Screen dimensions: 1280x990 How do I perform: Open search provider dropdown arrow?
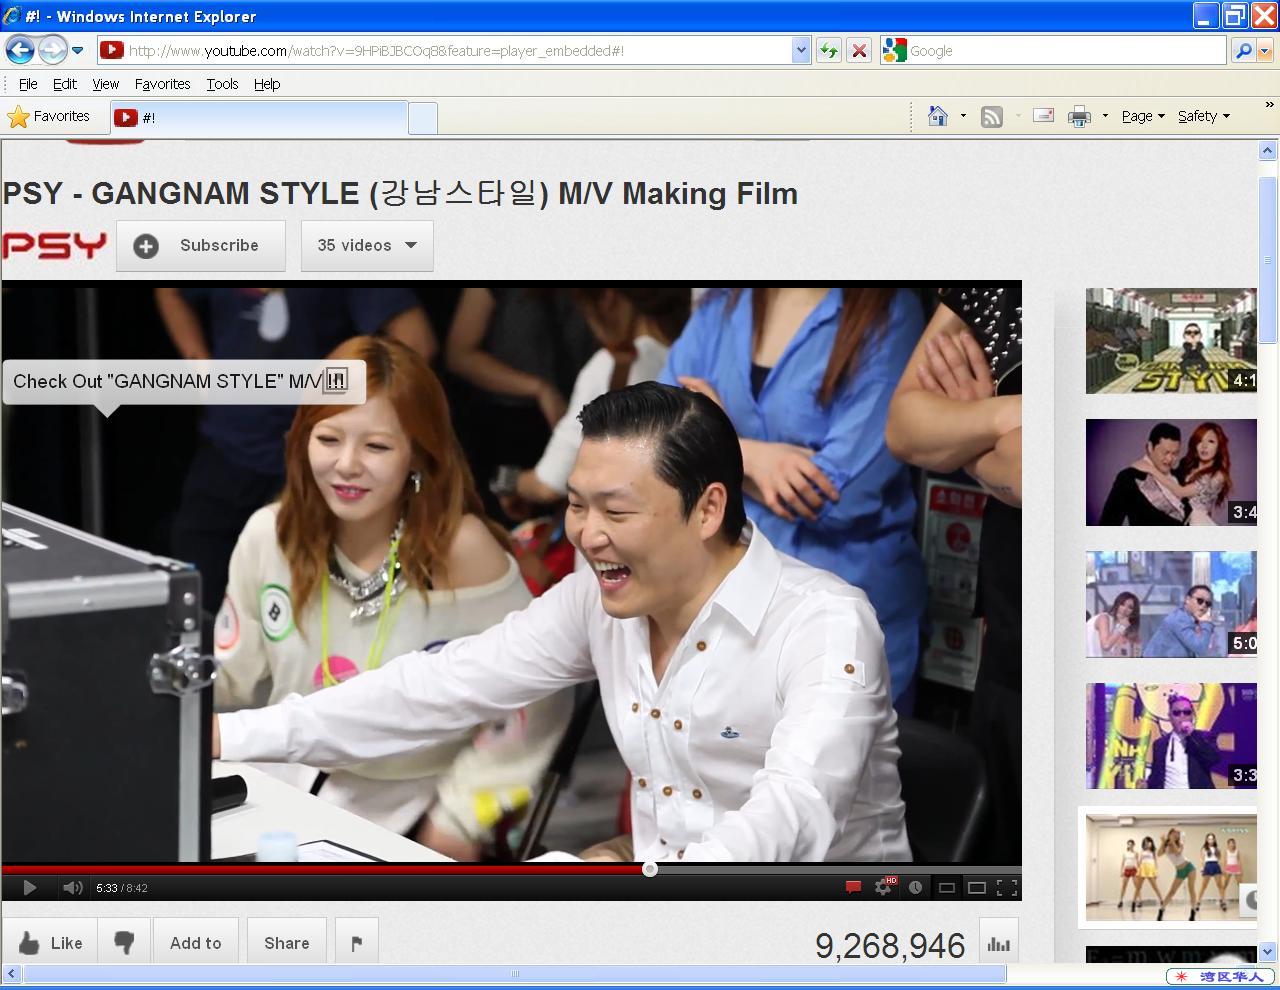pyautogui.click(x=1265, y=50)
